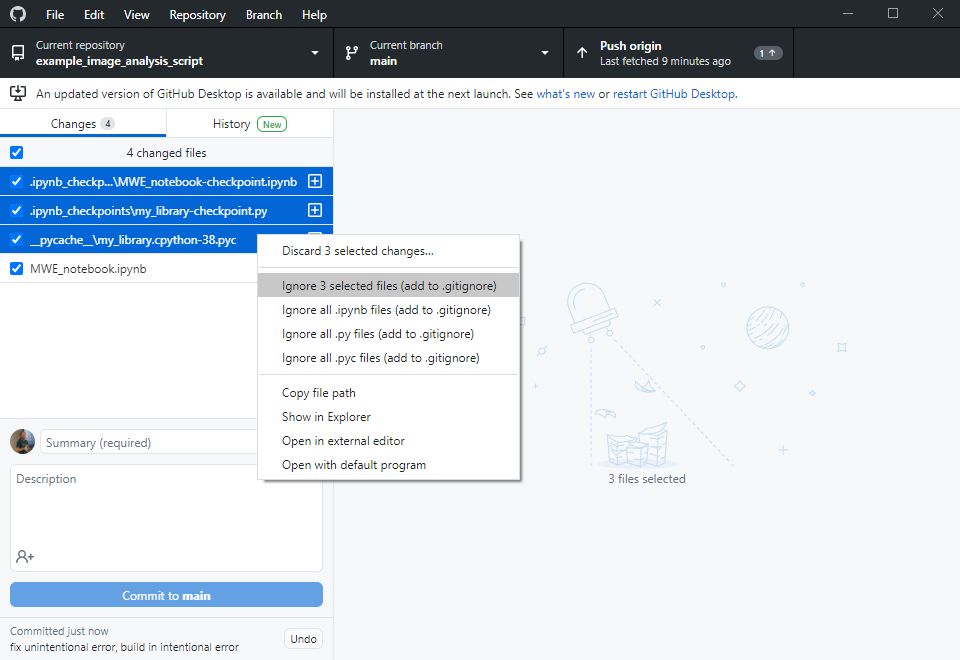Switch to the History tab
This screenshot has height=660, width=960.
tap(249, 124)
